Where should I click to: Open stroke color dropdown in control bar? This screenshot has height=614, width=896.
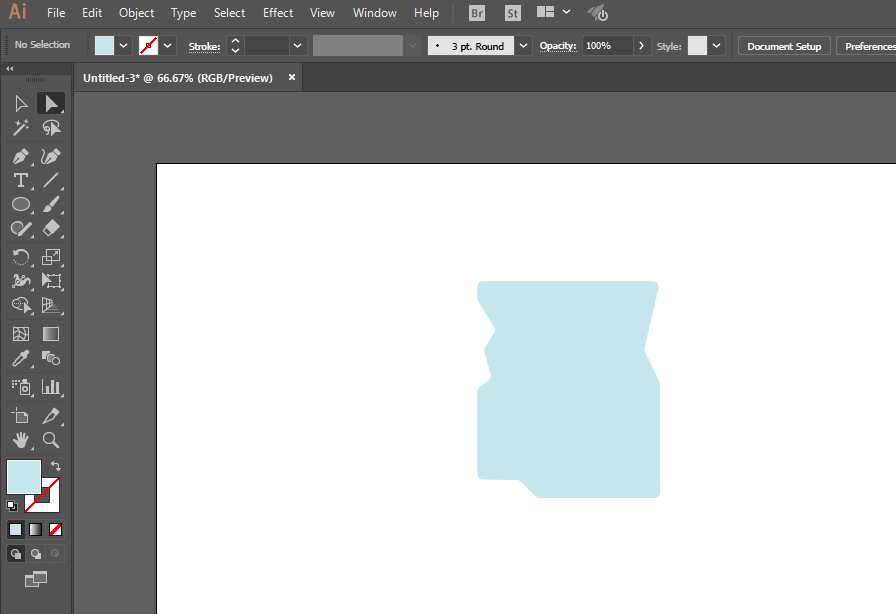click(x=167, y=46)
